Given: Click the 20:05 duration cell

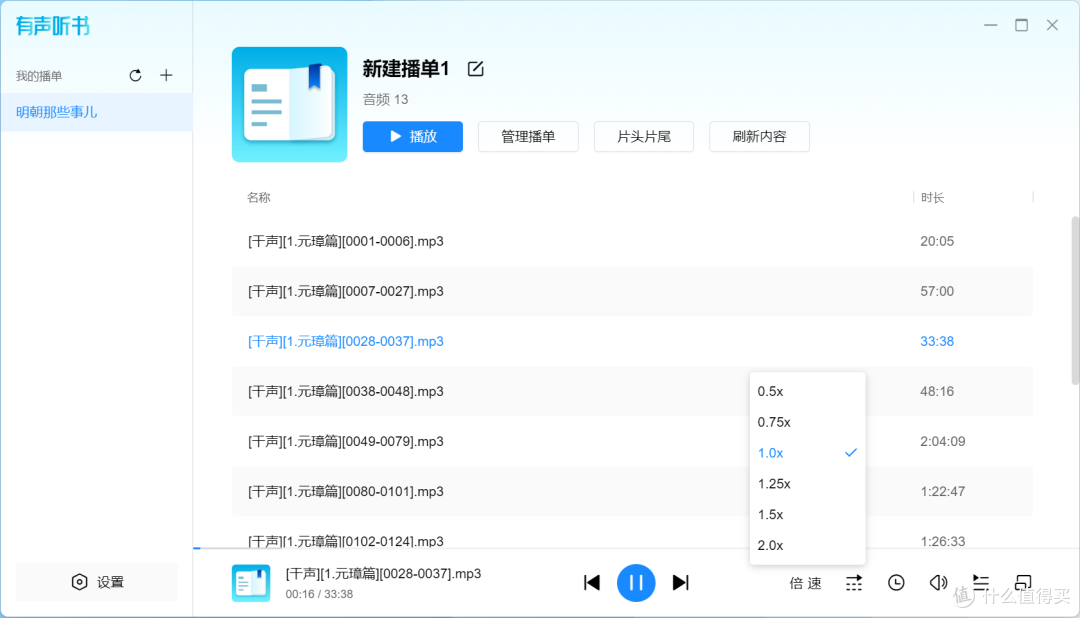Looking at the screenshot, I should [937, 241].
